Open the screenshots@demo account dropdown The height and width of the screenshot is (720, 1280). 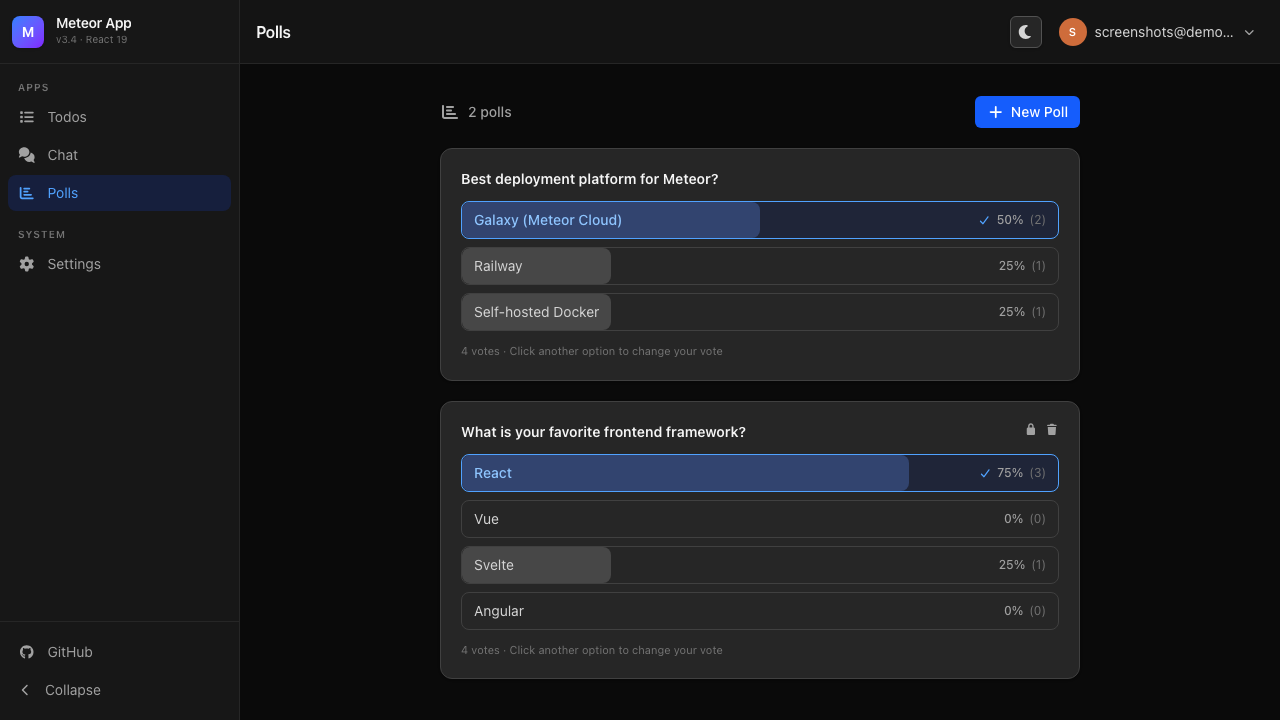coord(1157,31)
